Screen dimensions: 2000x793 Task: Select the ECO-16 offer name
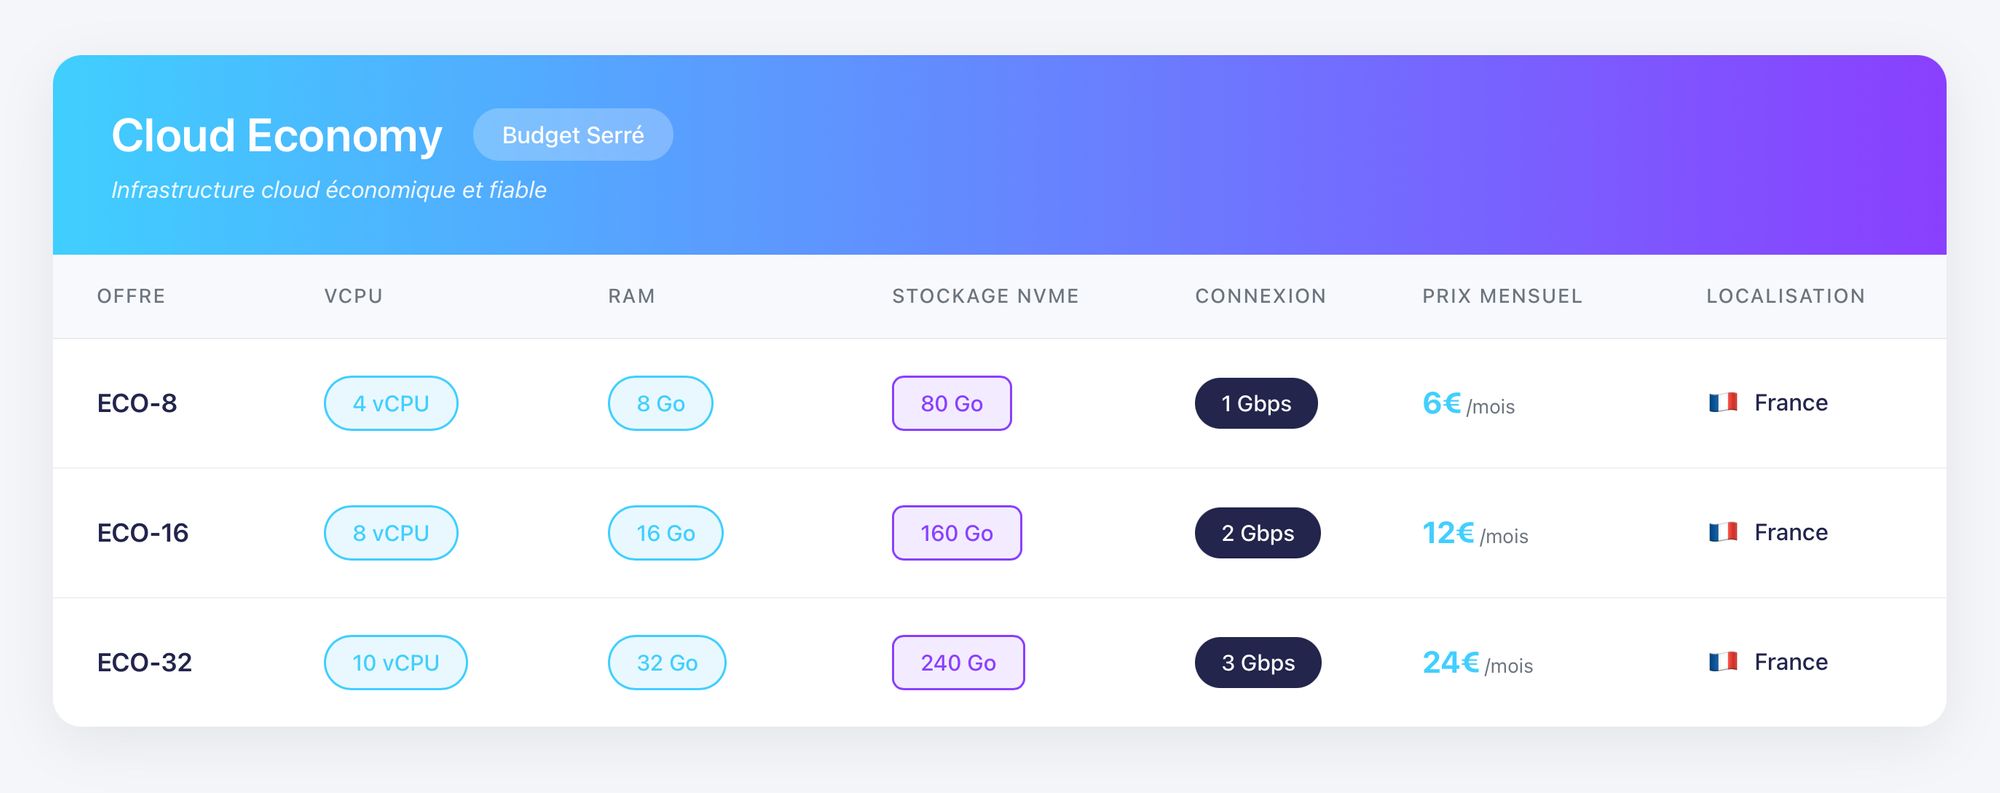click(143, 533)
